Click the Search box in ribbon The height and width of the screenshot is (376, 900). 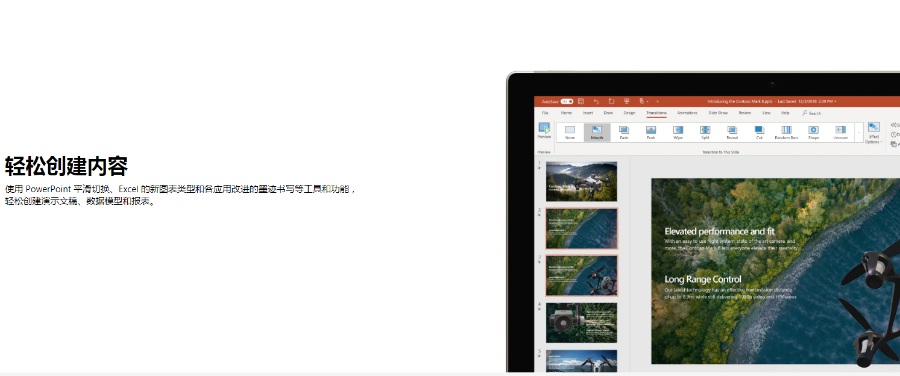(812, 113)
